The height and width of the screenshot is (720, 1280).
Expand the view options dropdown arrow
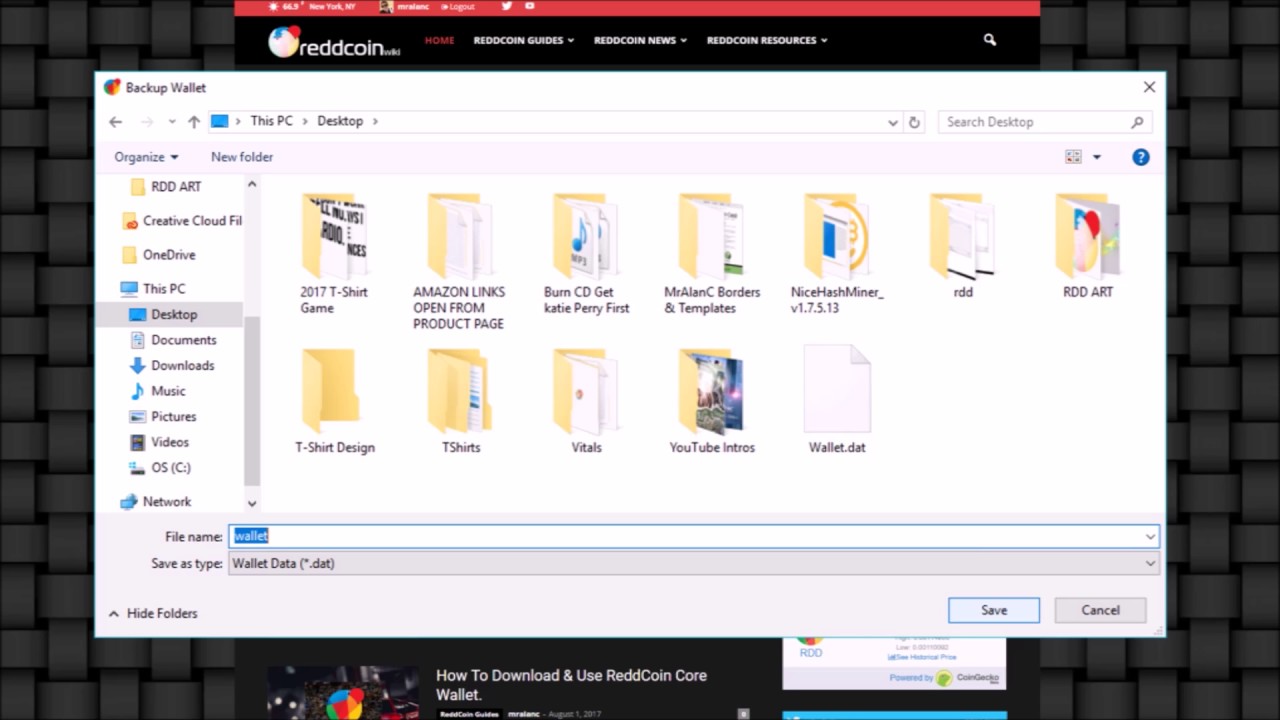[x=1096, y=157]
